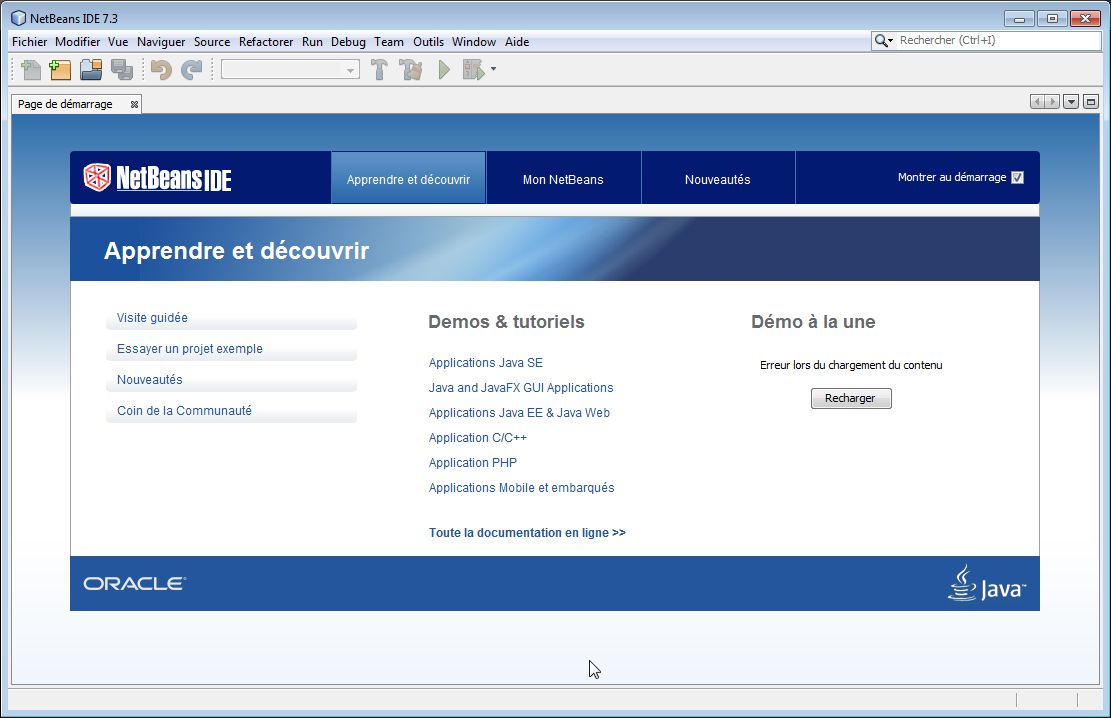Open the Source menu
Screen dimensions: 1111x718
point(212,42)
